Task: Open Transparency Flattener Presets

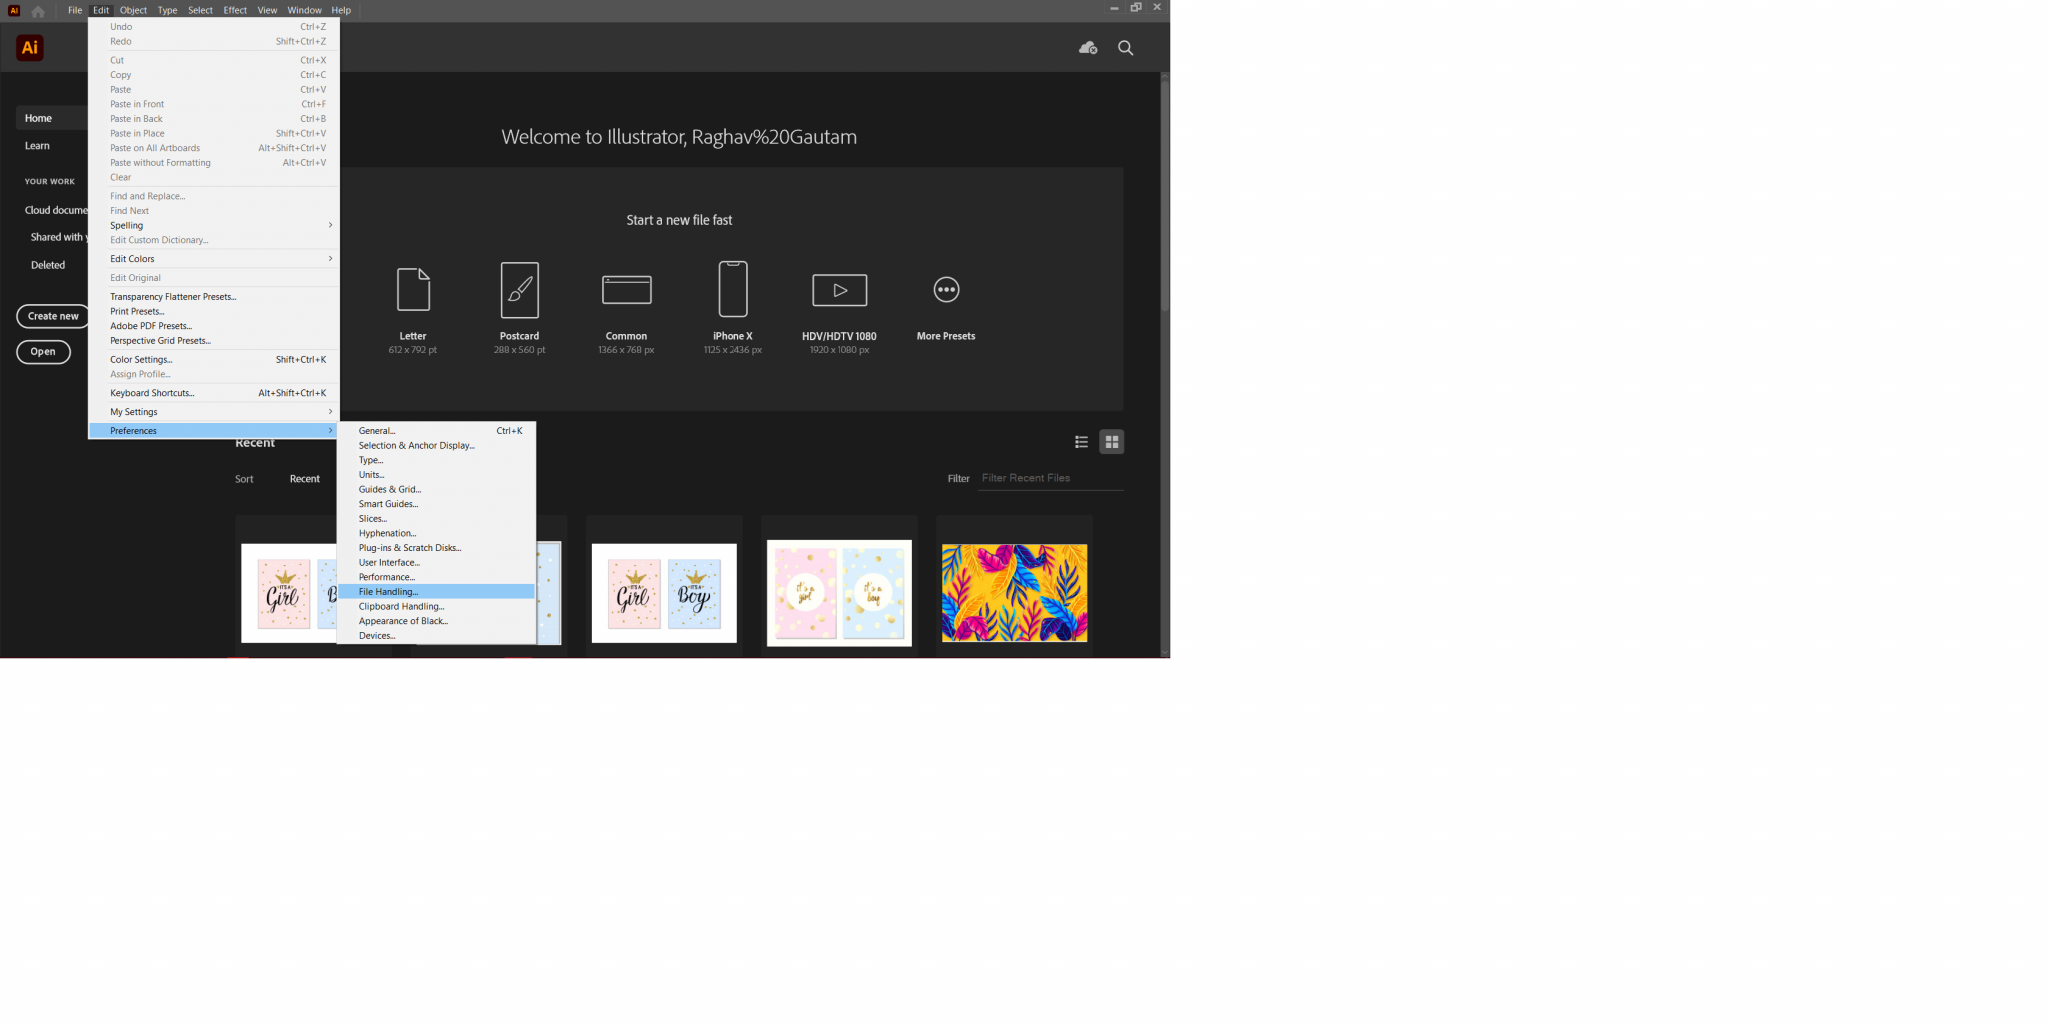Action: (214, 297)
